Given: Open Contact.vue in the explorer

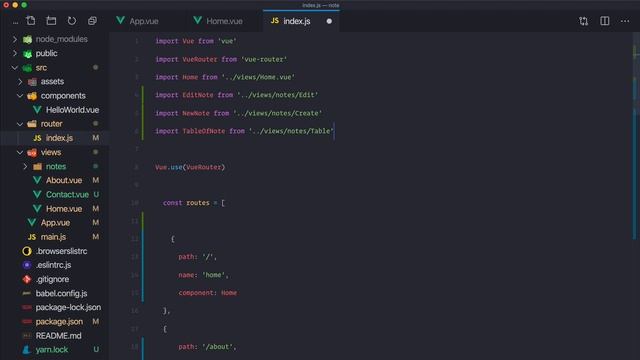Looking at the screenshot, I should tap(67, 195).
